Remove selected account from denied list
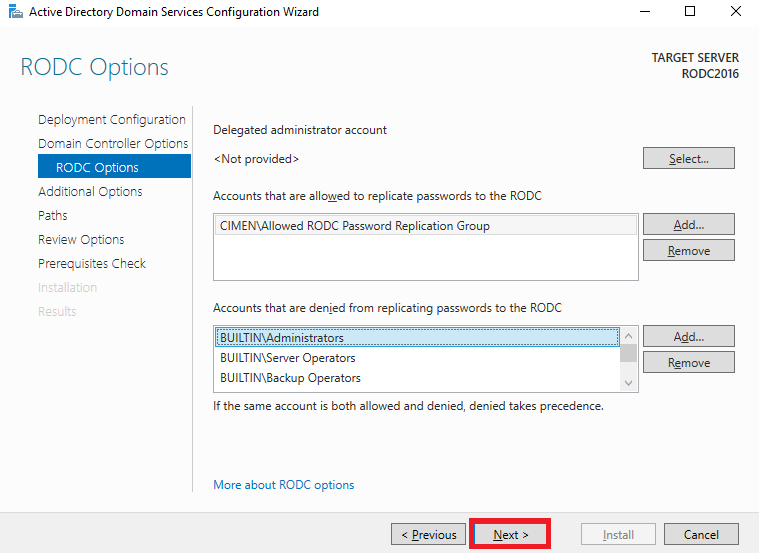The image size is (759, 553). [x=688, y=362]
